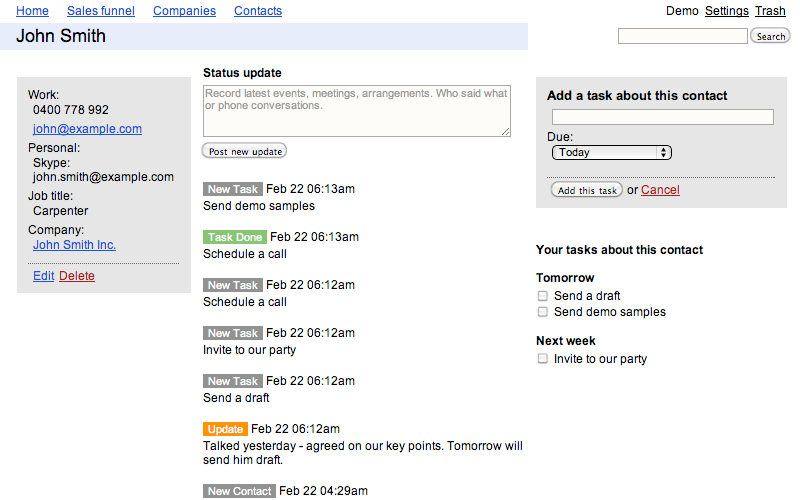
Task: Open the Home navigation link
Action: (x=32, y=11)
